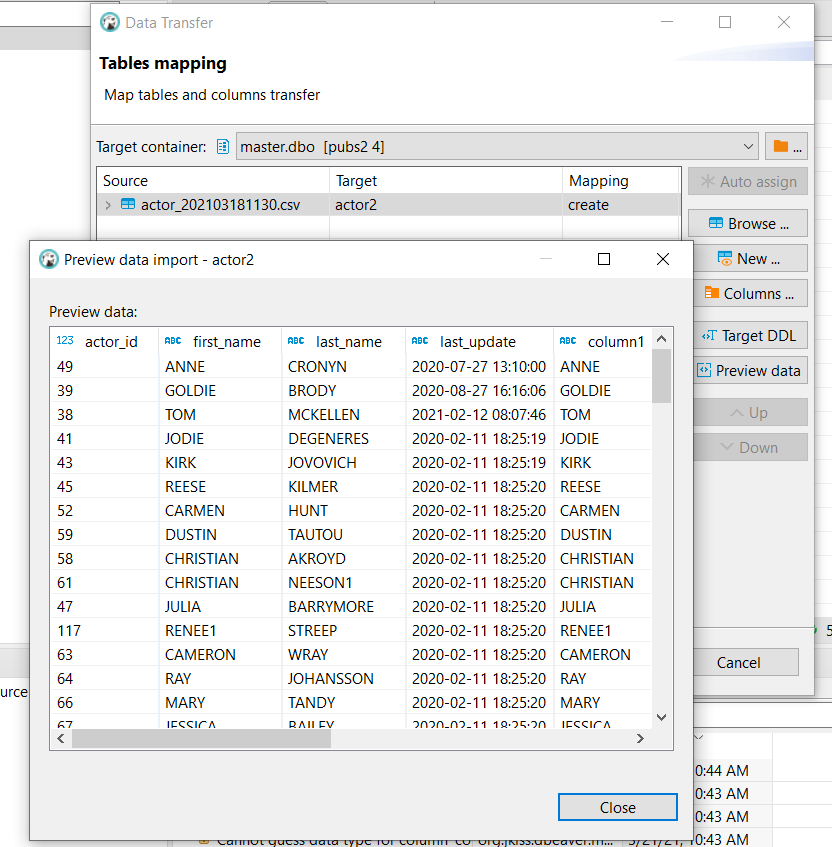The width and height of the screenshot is (832, 847).
Task: Click the horizontal scroll right arrow
Action: pos(640,738)
